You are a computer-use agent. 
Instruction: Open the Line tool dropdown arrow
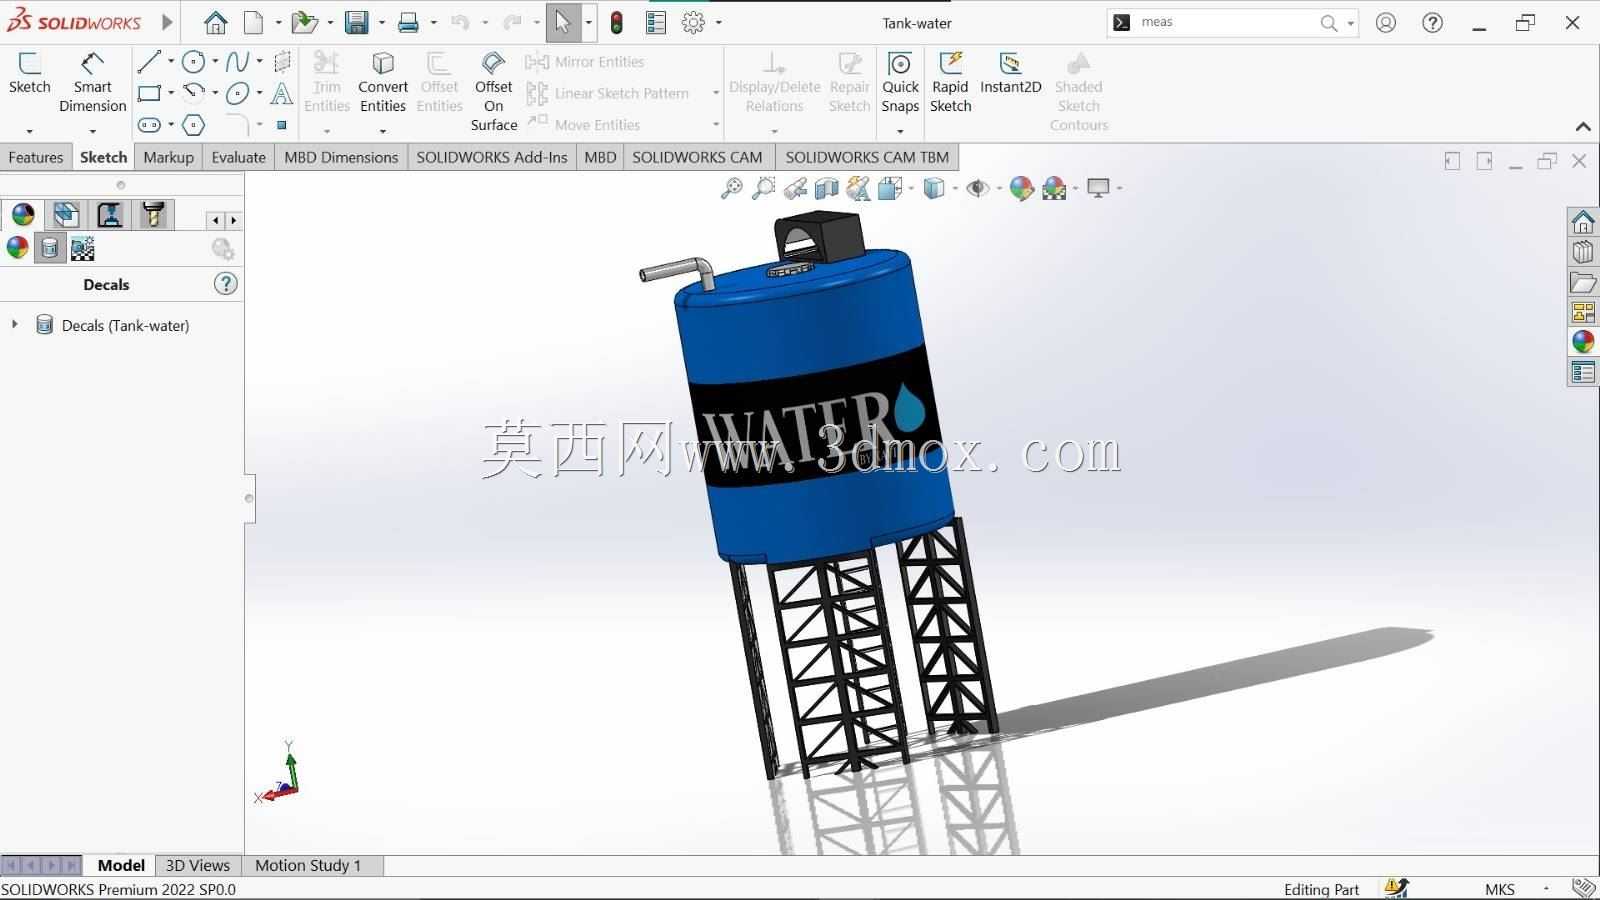coord(170,62)
